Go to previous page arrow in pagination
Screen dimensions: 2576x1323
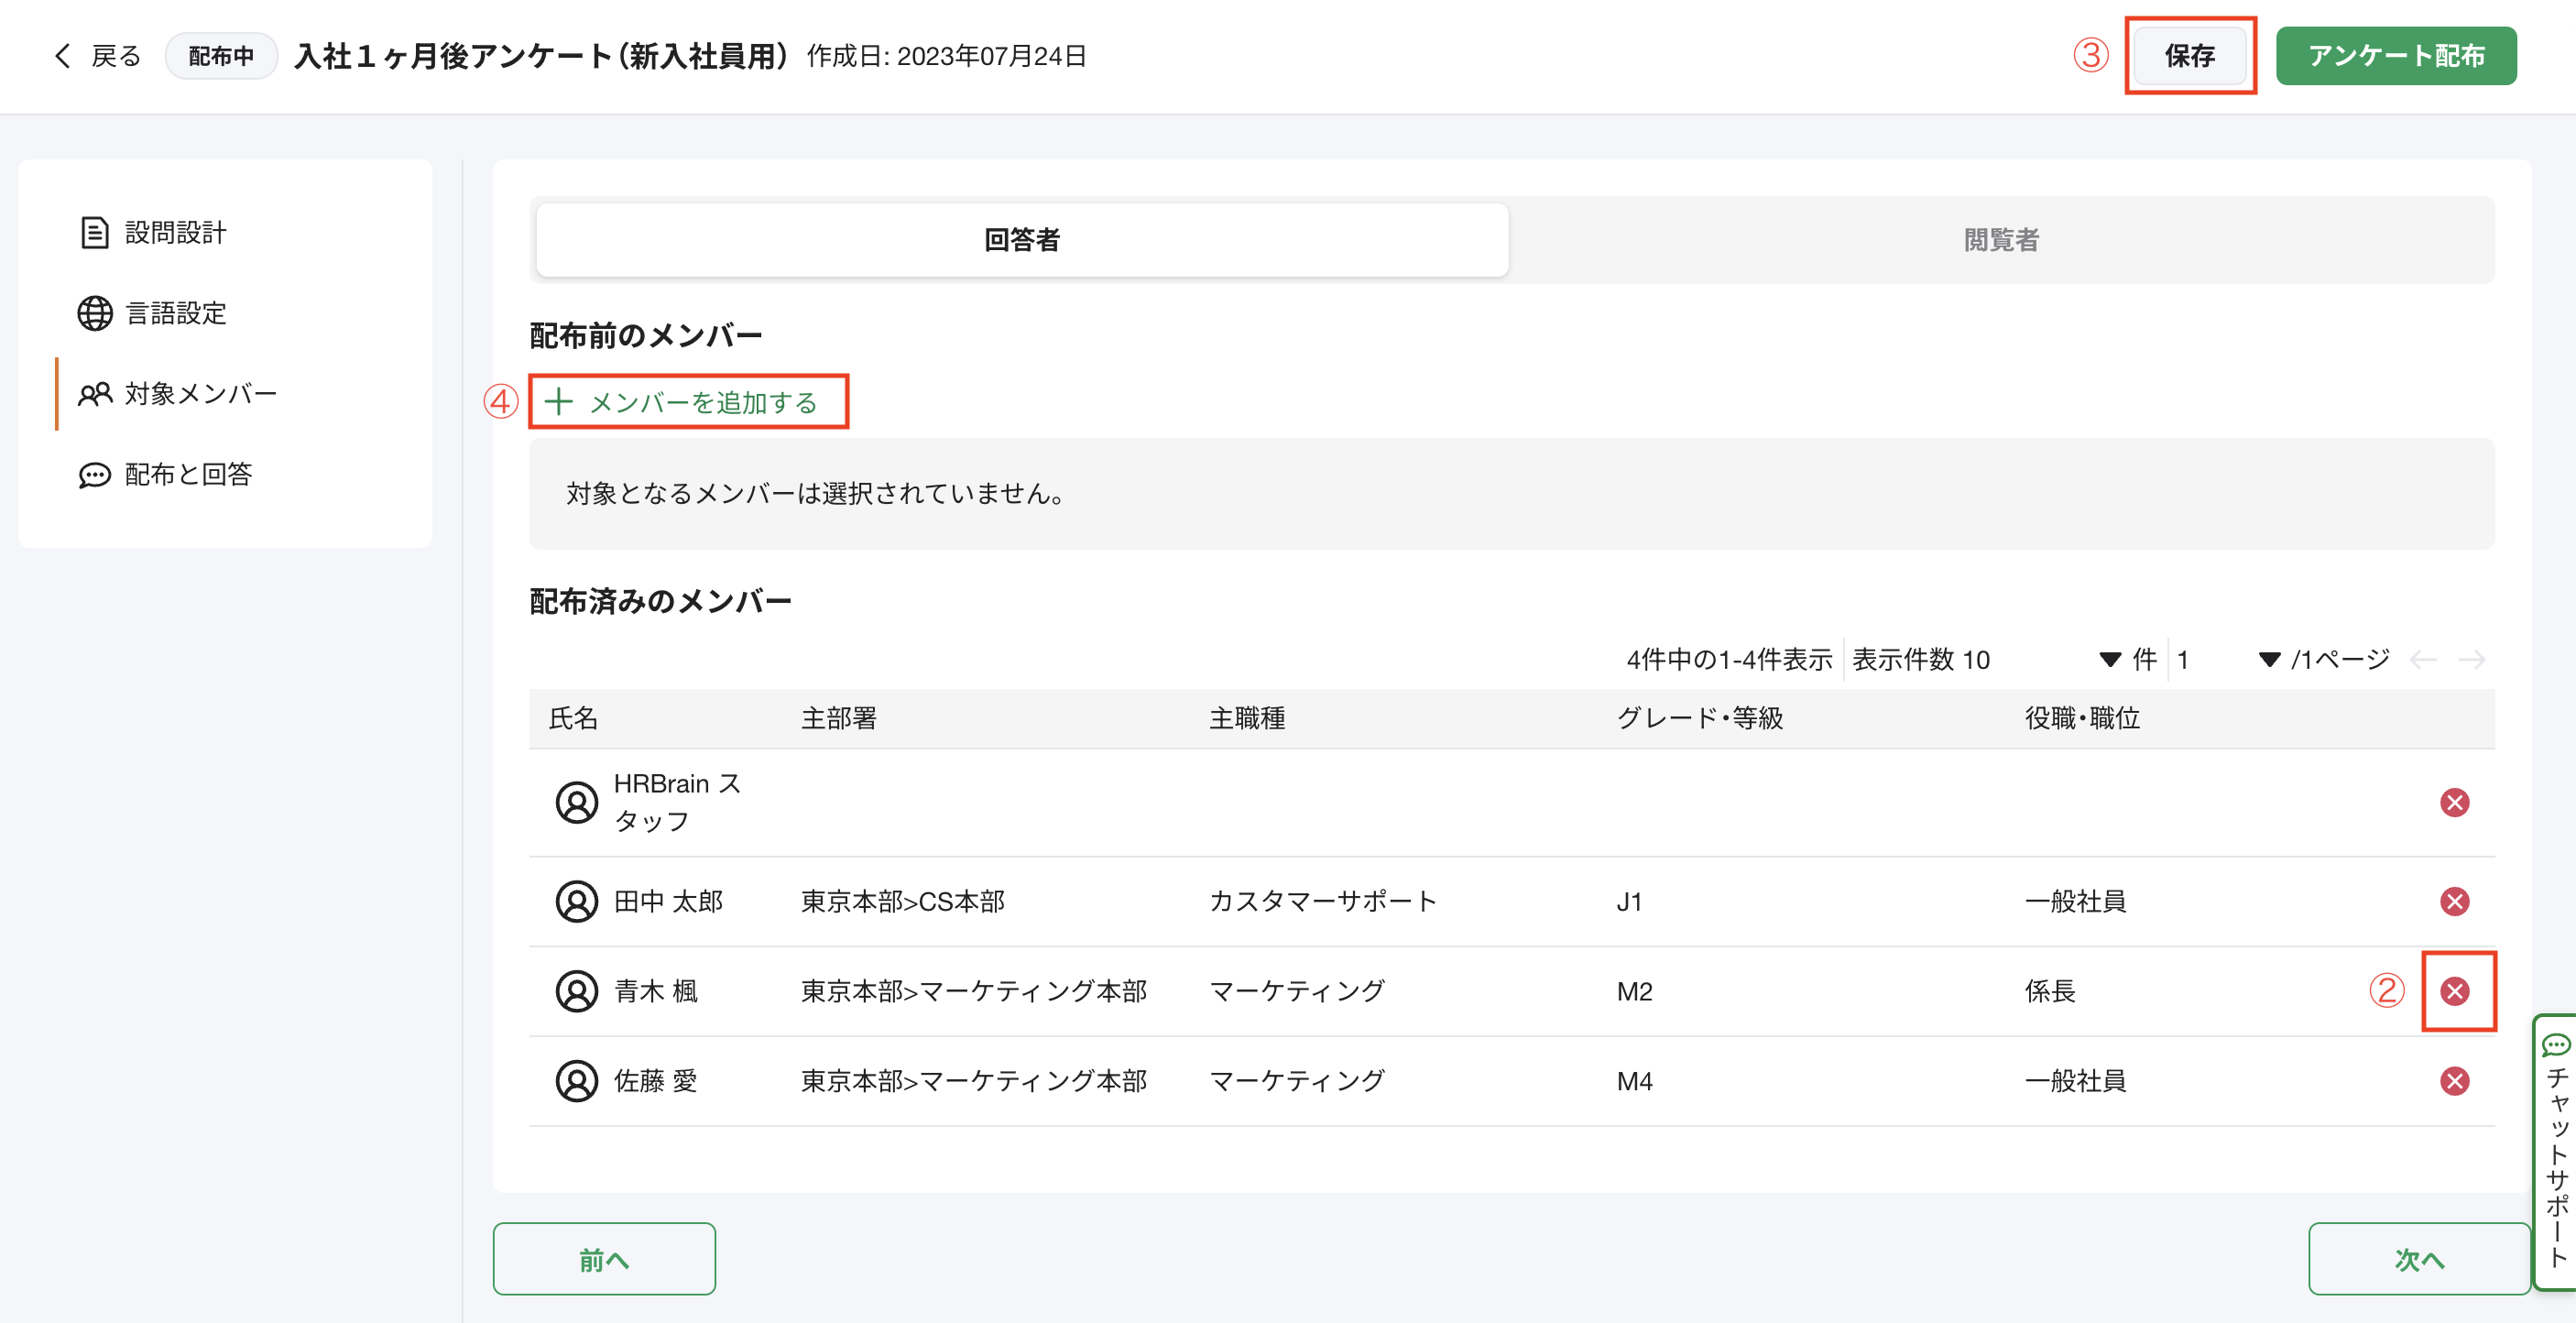[x=2424, y=659]
